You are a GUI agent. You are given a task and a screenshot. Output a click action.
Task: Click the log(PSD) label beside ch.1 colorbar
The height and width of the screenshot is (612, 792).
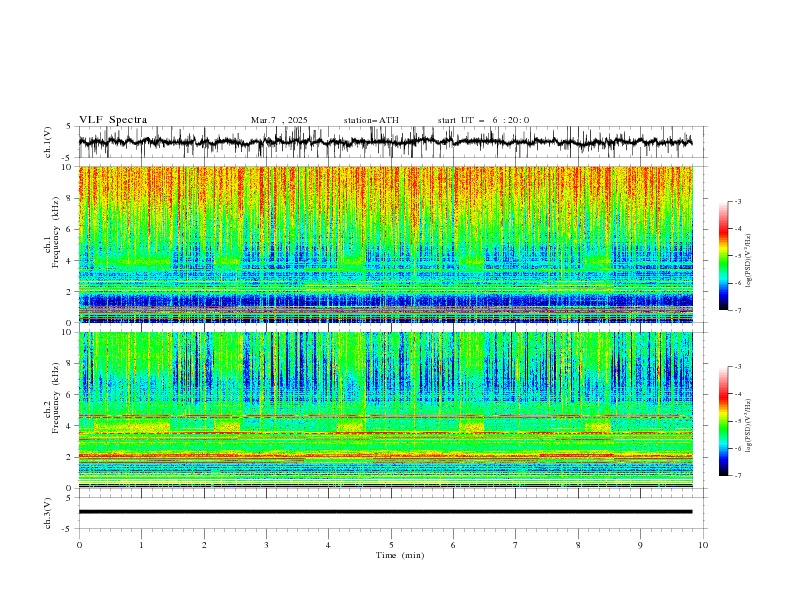(x=749, y=261)
